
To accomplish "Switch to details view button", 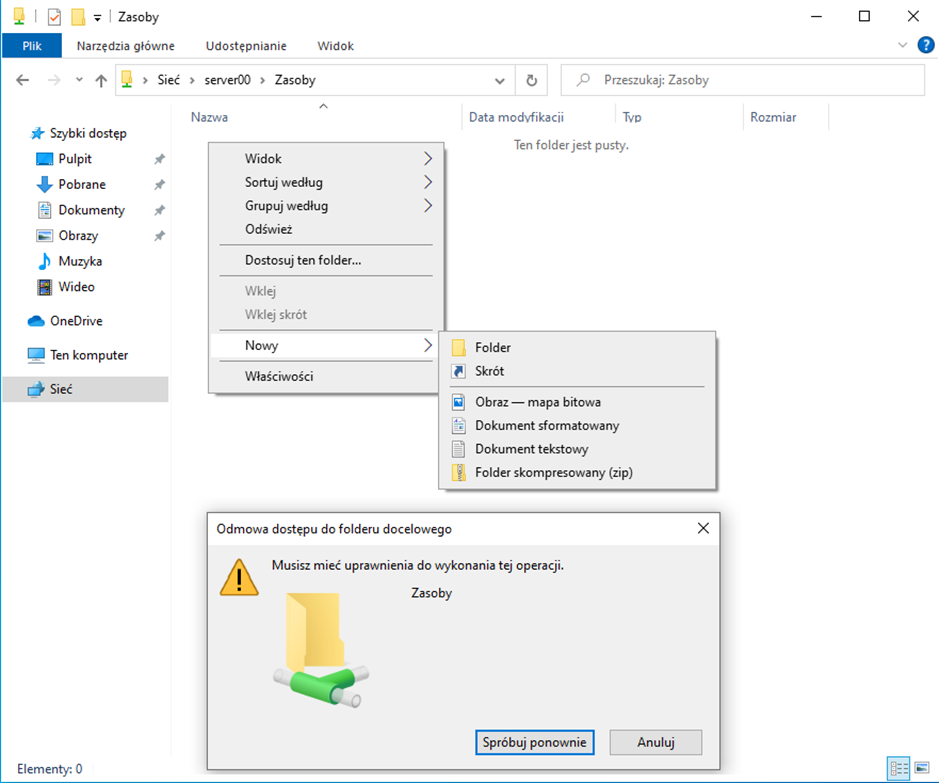I will click(x=898, y=768).
